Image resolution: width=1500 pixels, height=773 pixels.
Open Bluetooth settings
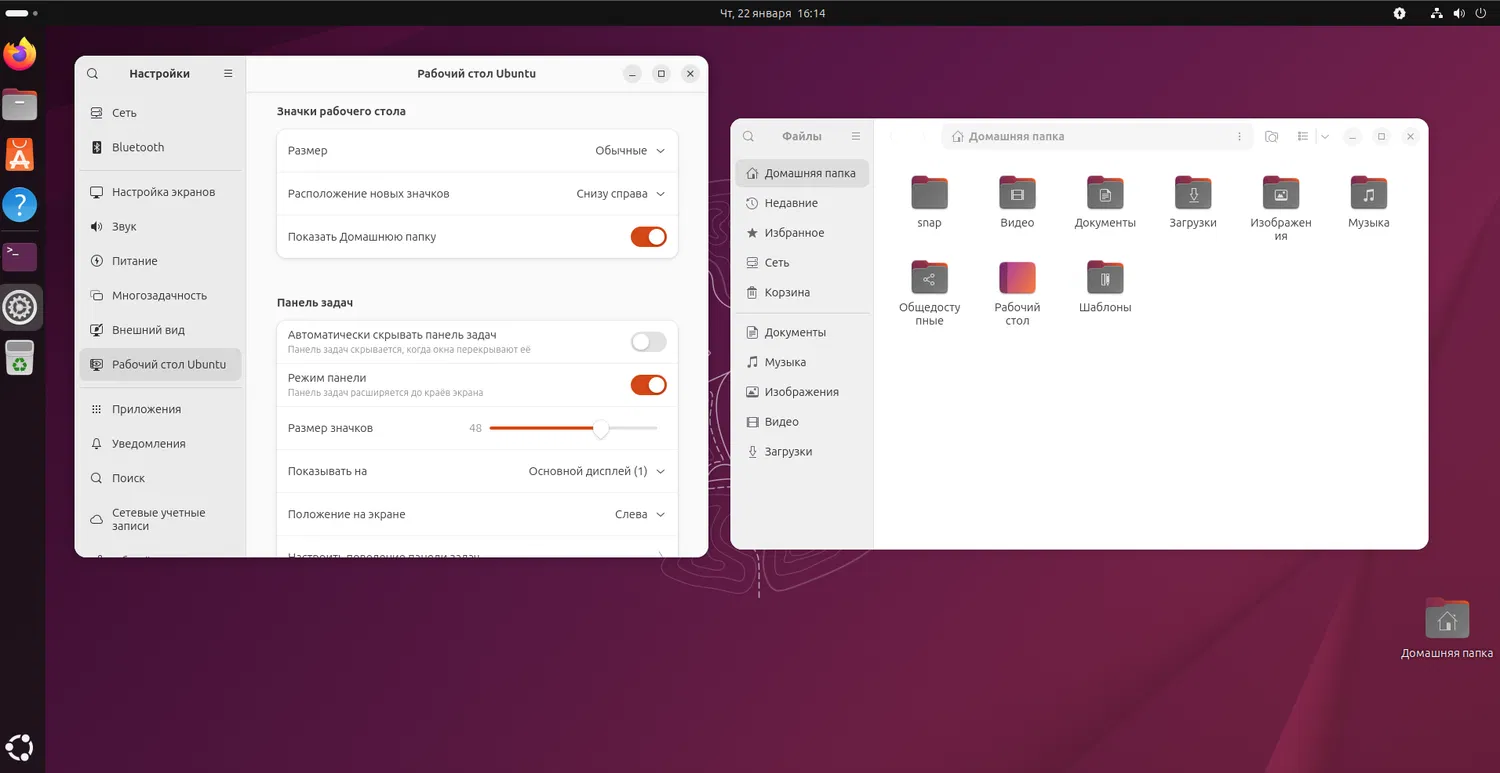point(160,147)
